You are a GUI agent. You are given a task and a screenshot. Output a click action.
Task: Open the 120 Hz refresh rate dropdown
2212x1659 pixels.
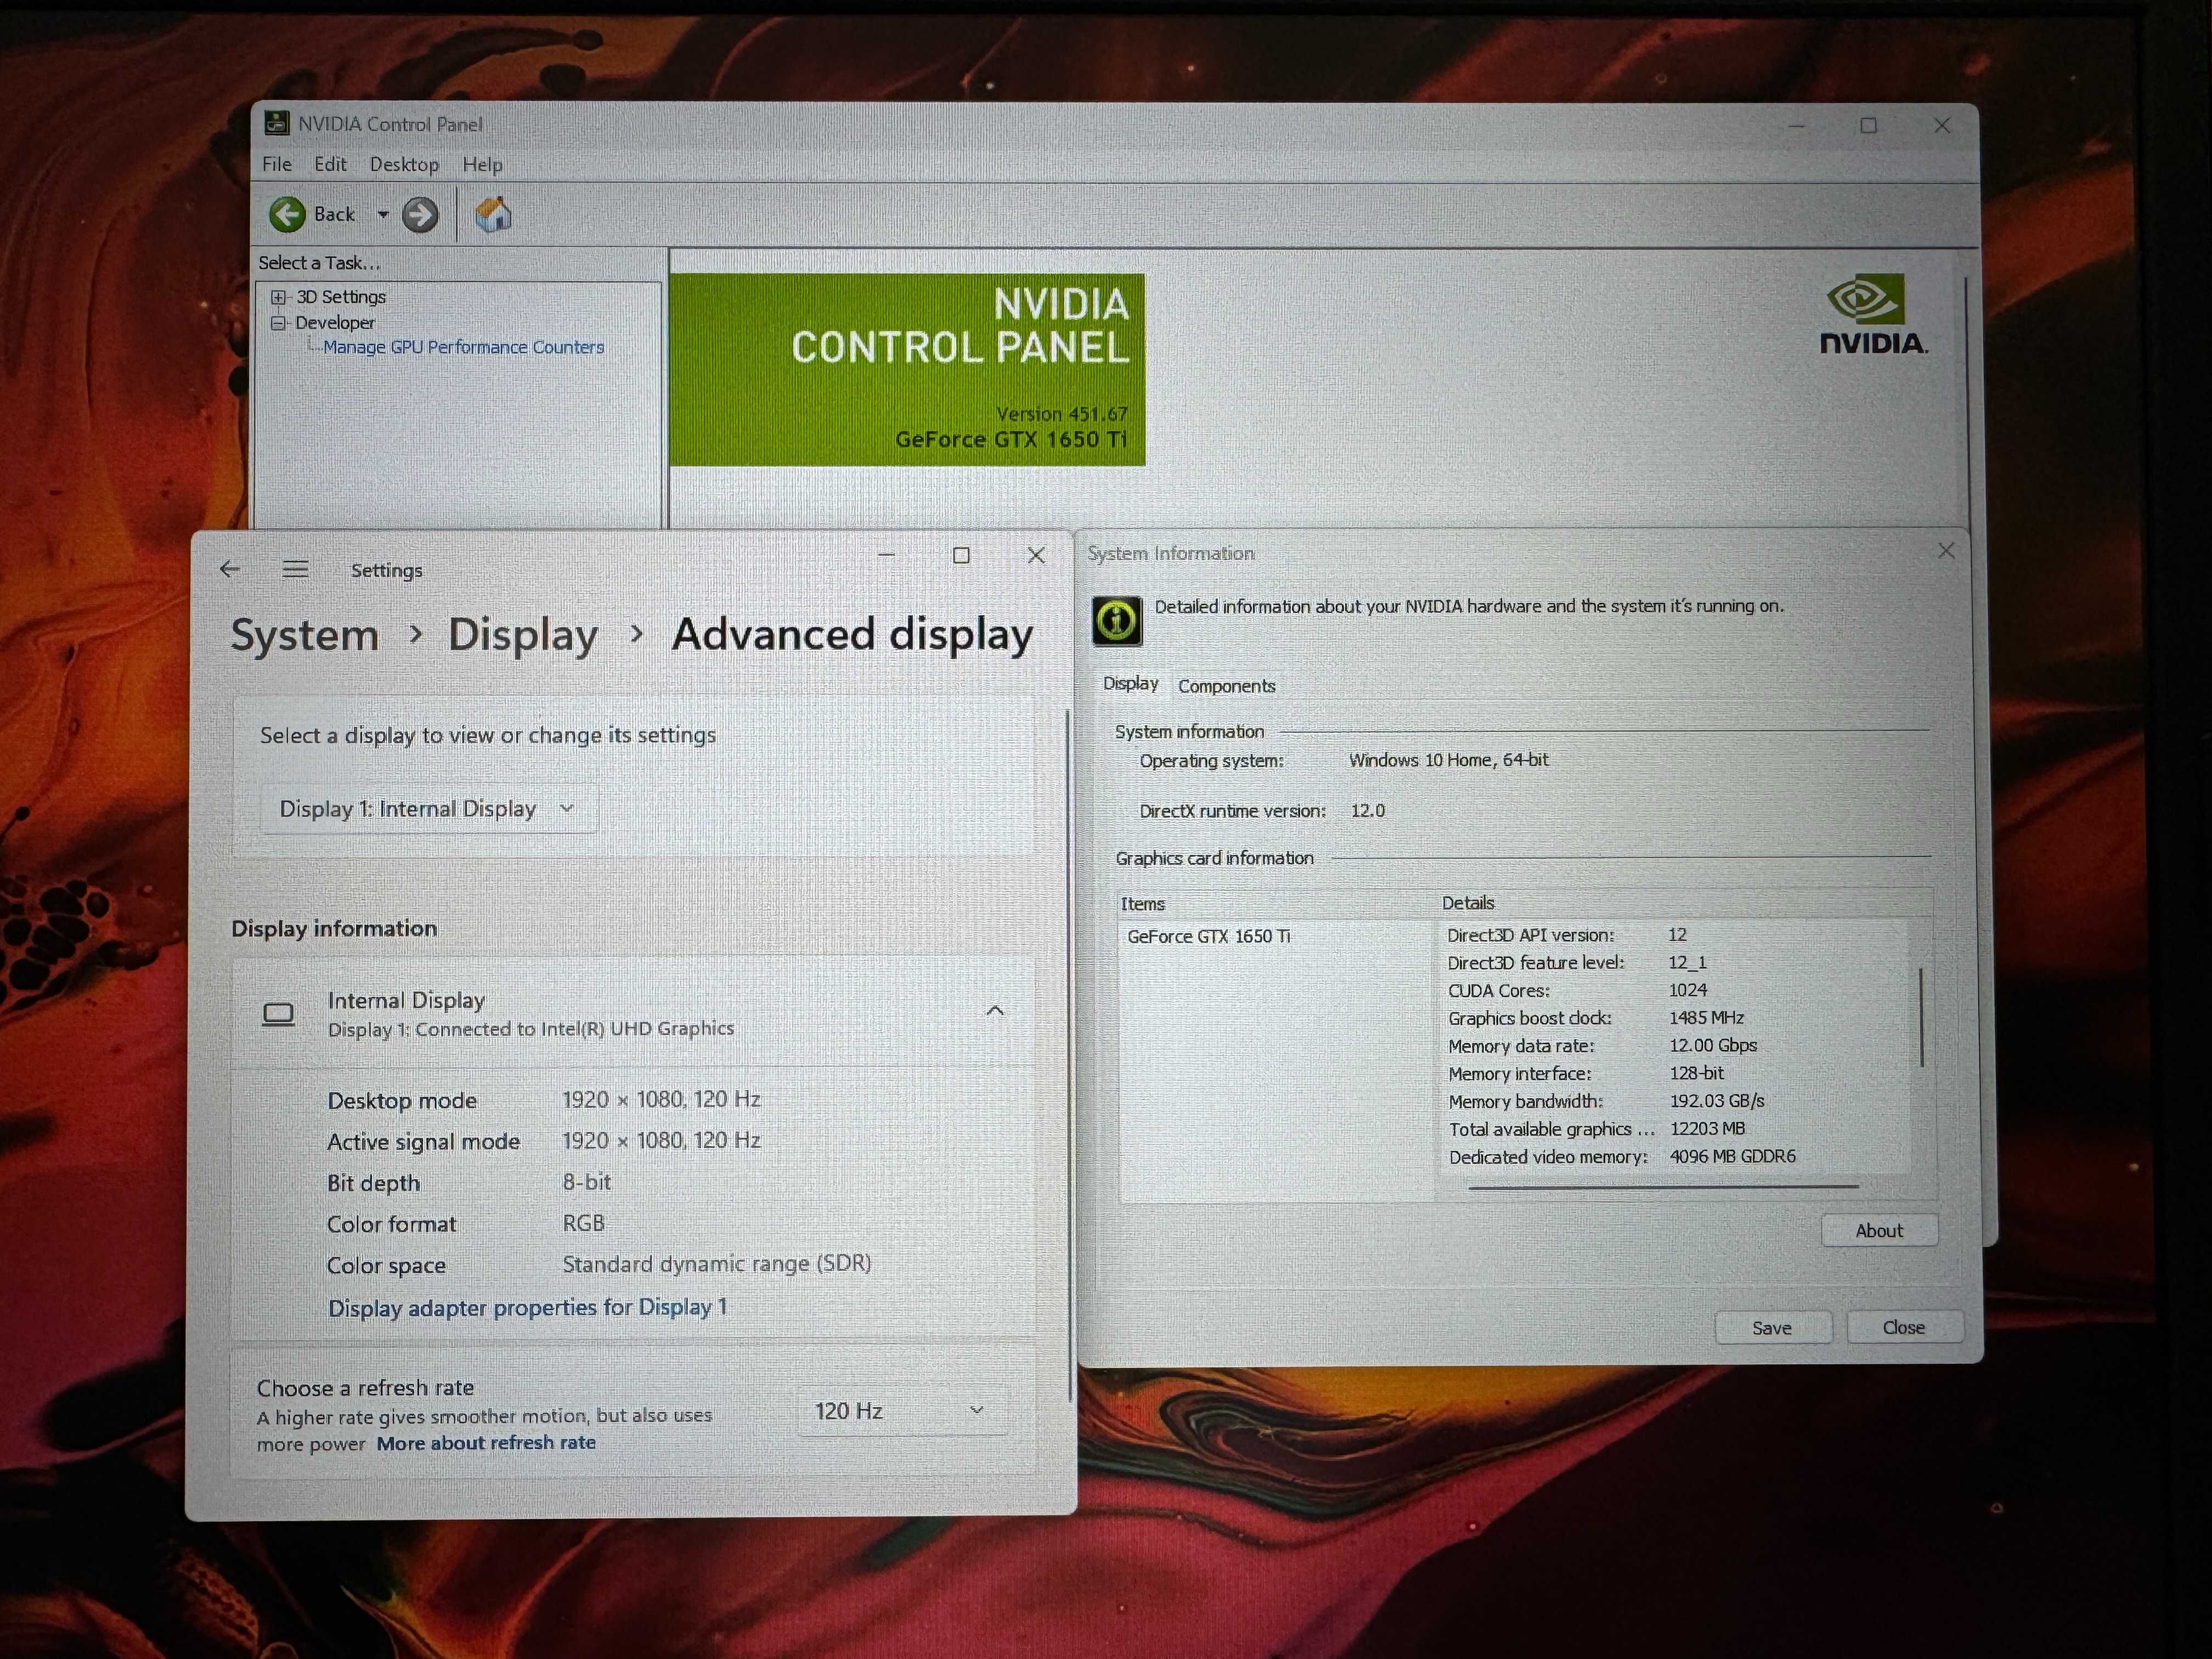click(x=902, y=1410)
